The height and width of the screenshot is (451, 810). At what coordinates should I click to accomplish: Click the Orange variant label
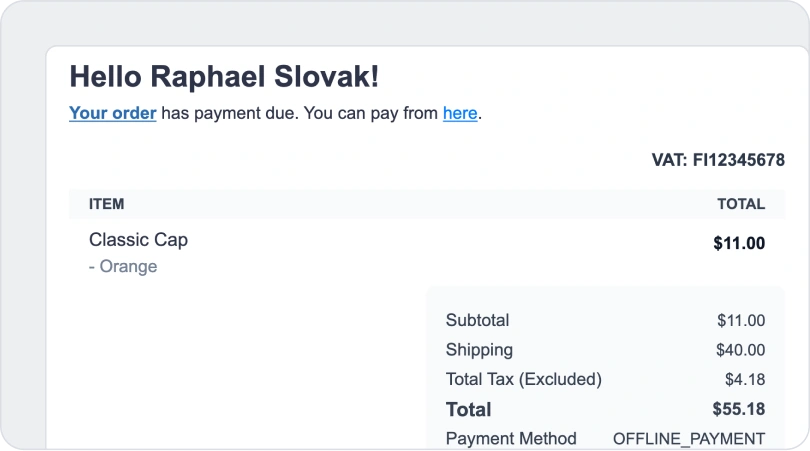[x=123, y=267]
